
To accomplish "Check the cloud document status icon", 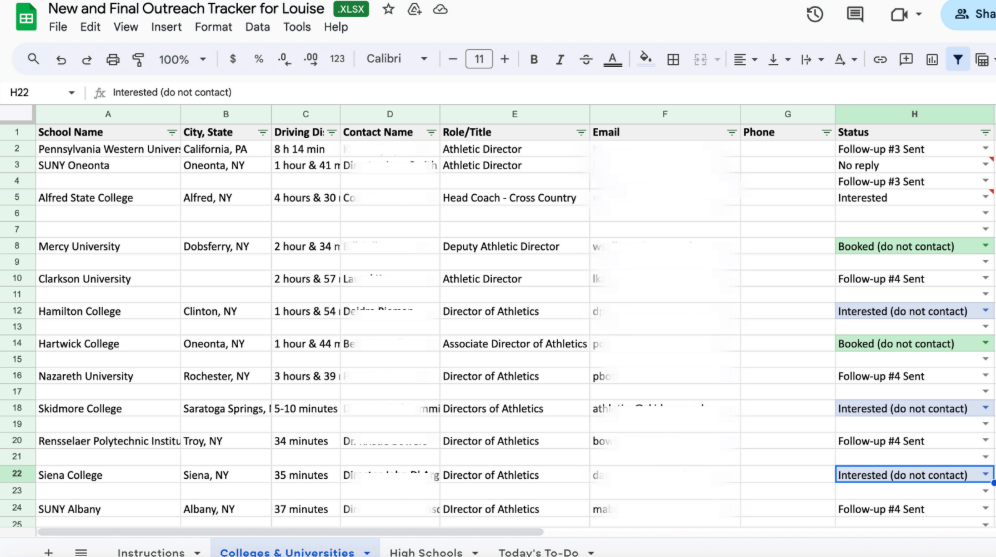I will 440,10.
